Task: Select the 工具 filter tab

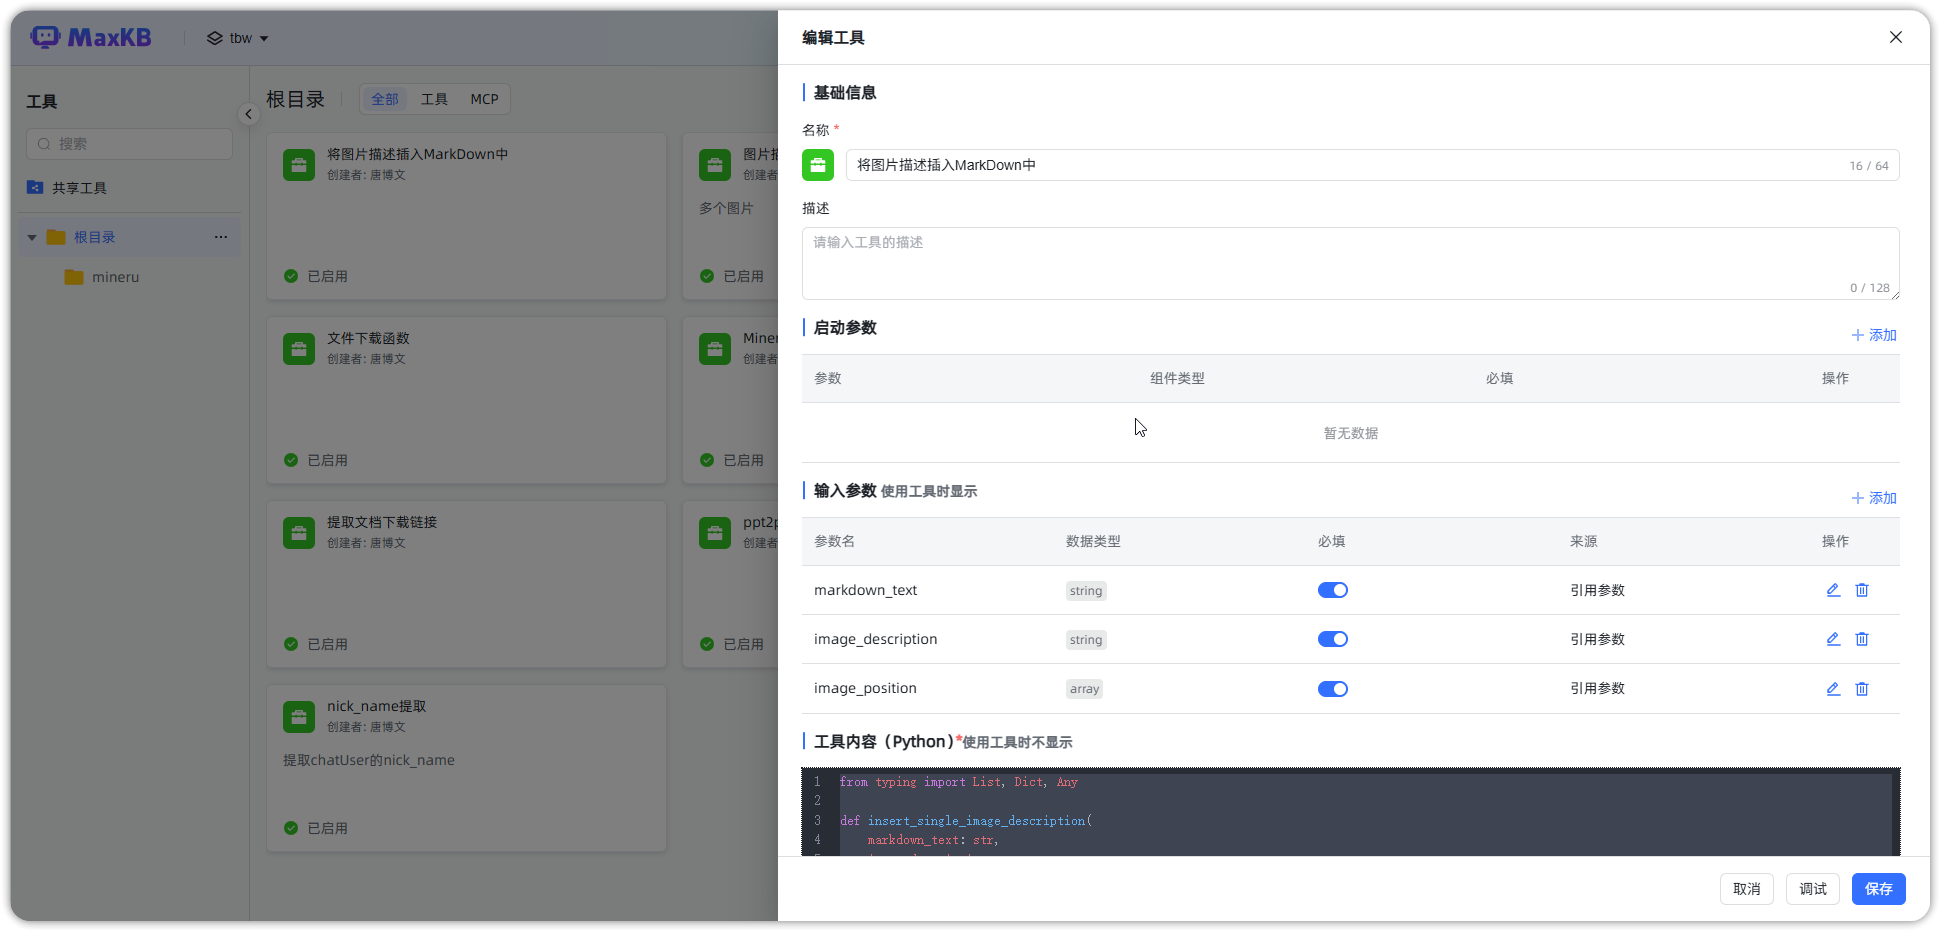Action: (x=434, y=99)
